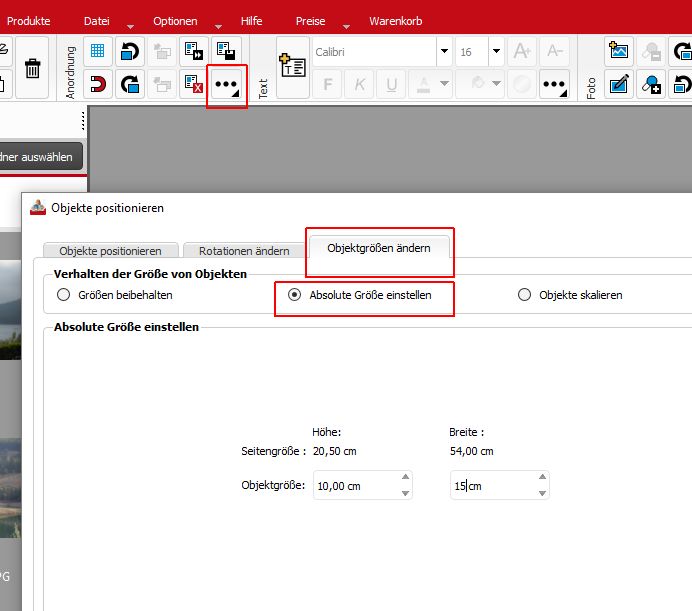Click the edit photo pencil icon

(x=620, y=84)
